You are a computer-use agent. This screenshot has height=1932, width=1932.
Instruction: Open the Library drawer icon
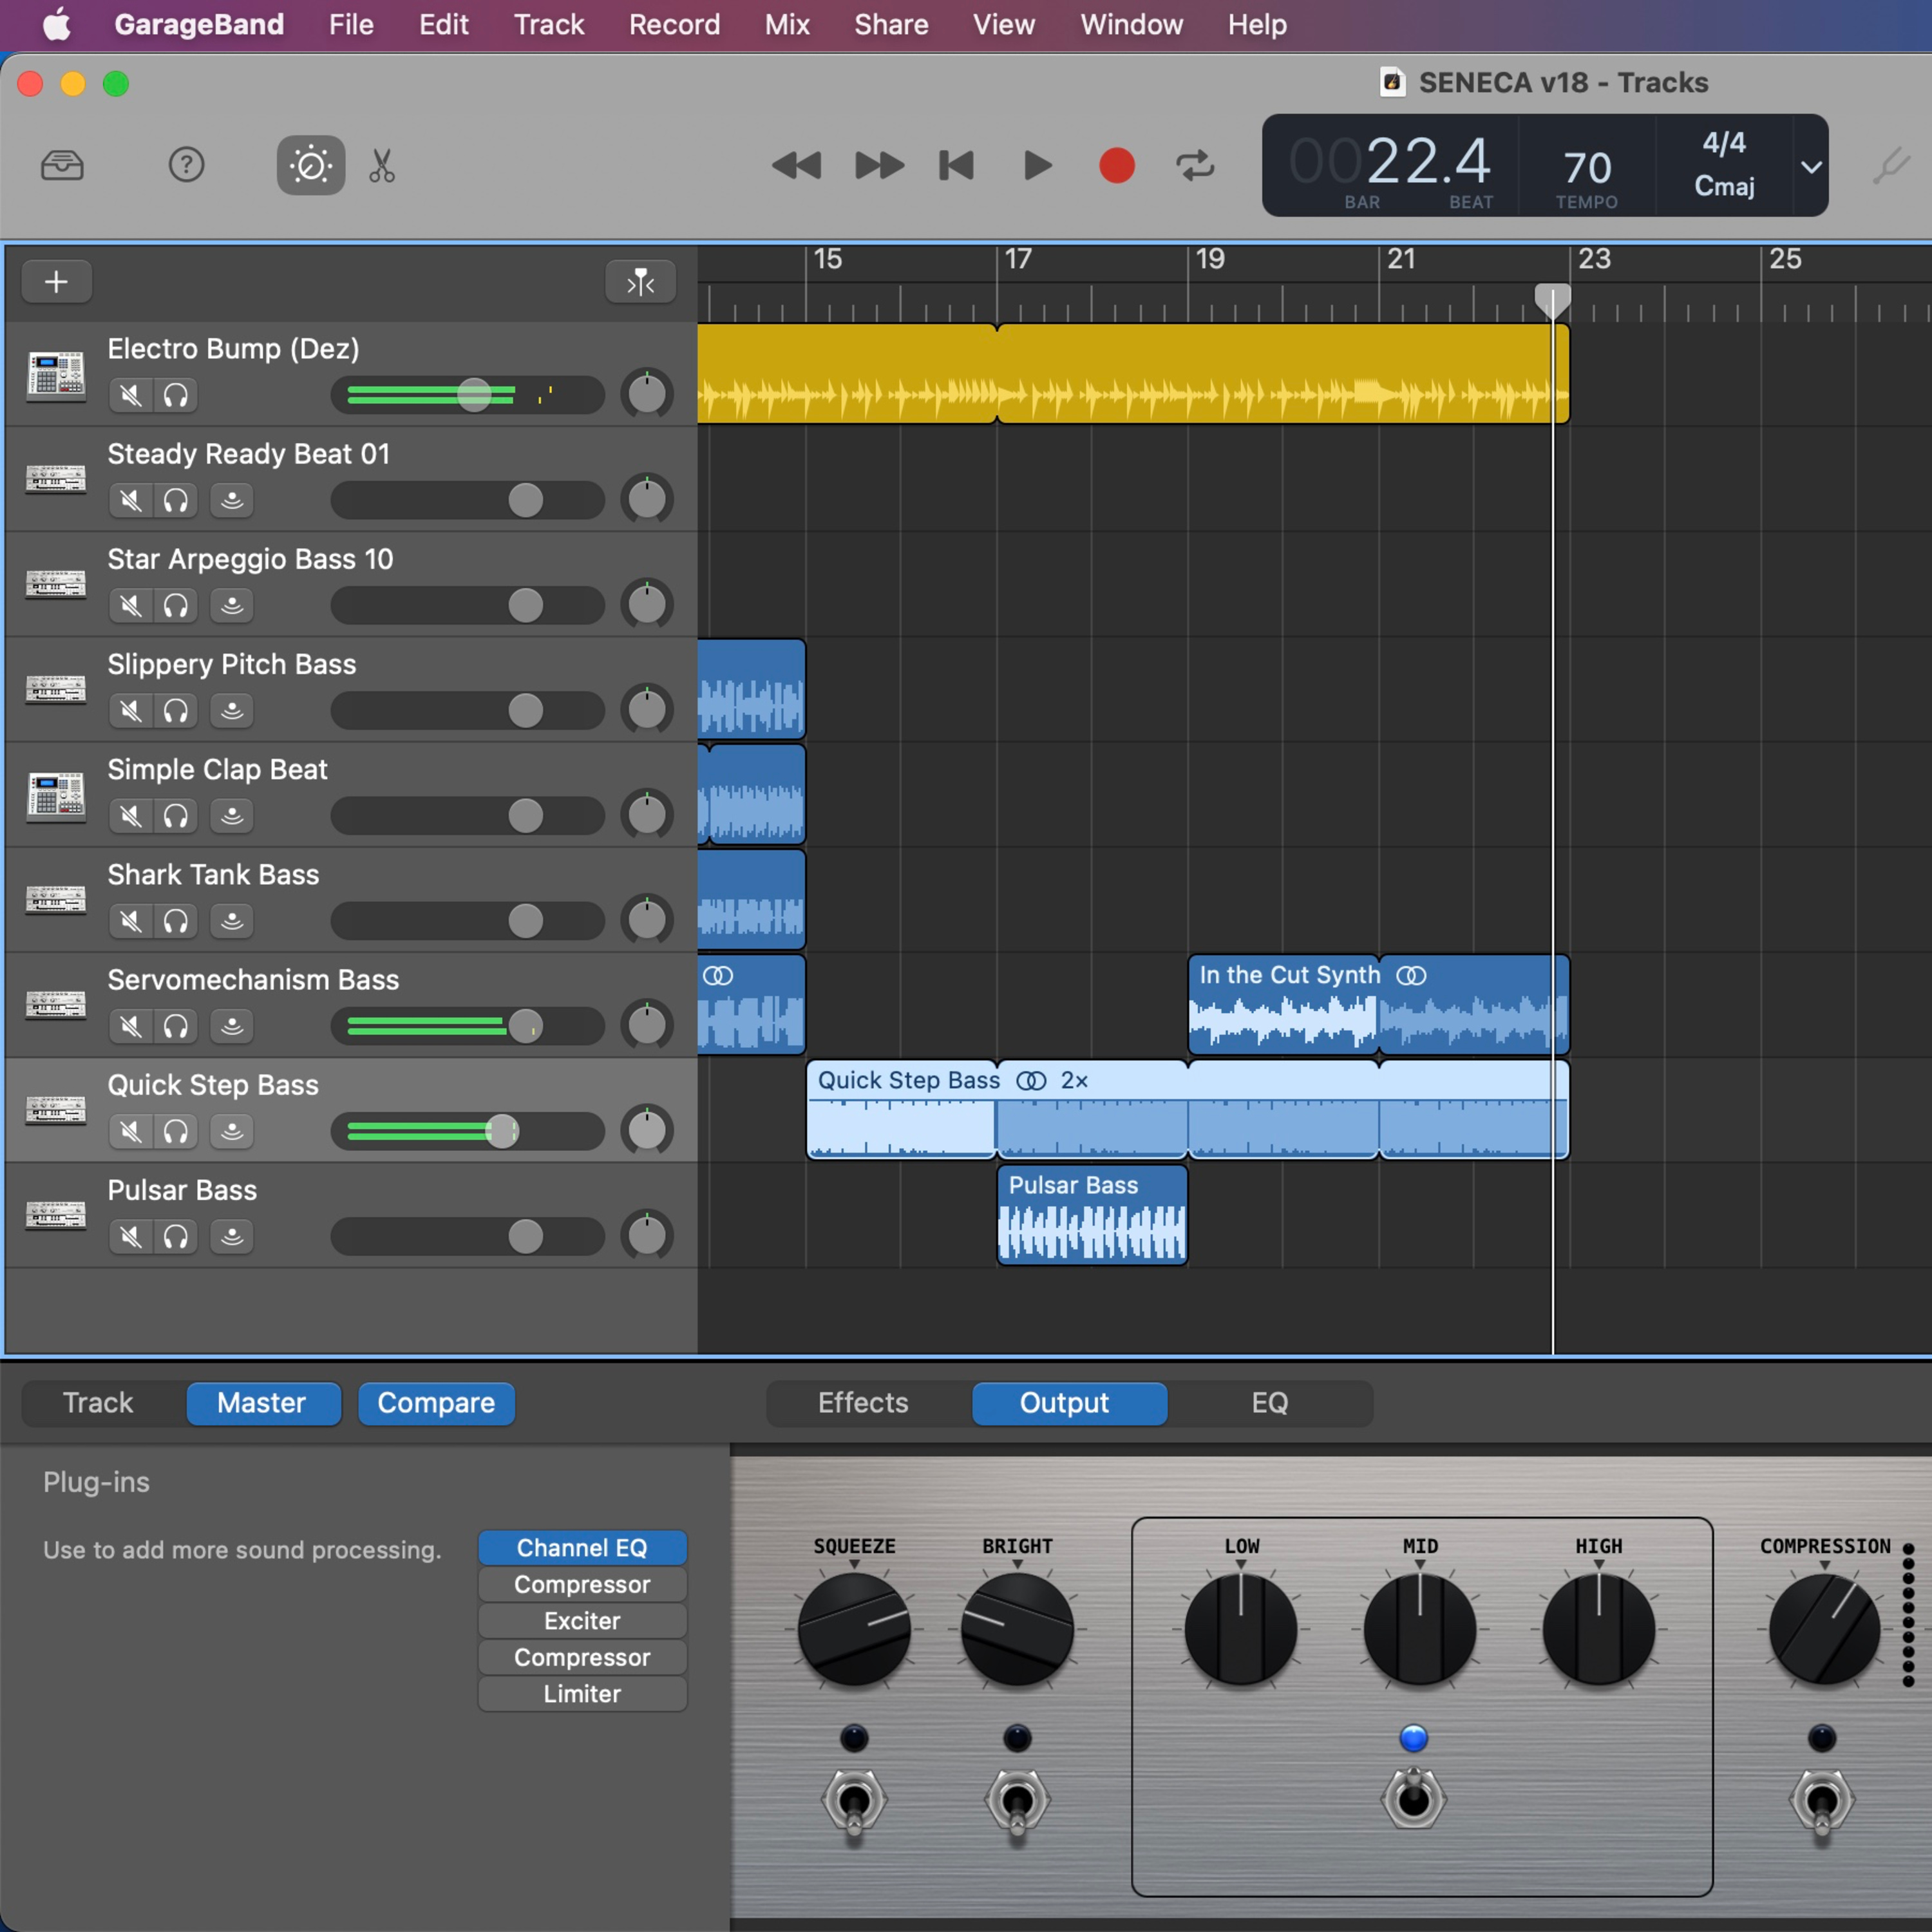[62, 165]
